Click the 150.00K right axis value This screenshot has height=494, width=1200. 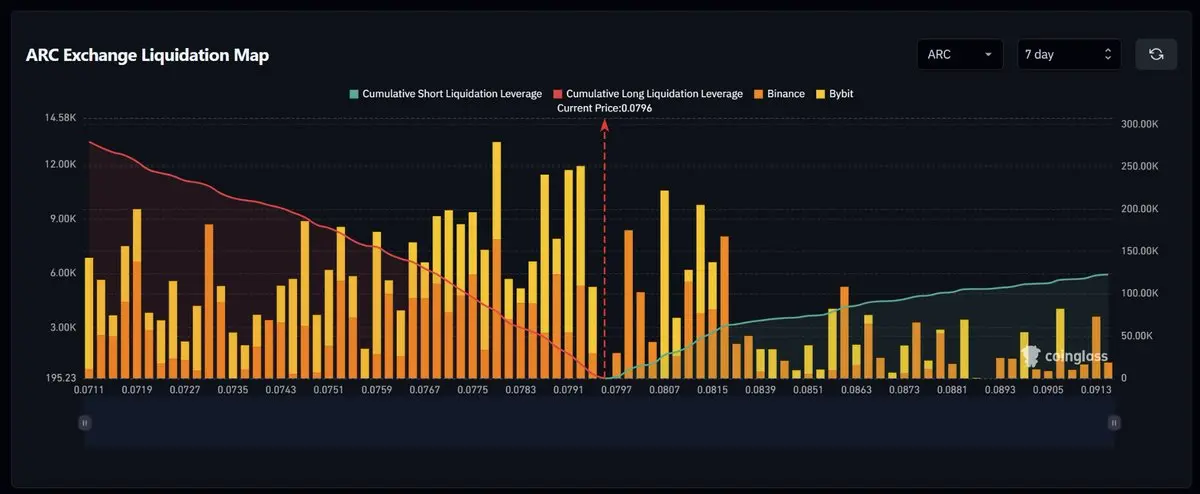[1139, 251]
